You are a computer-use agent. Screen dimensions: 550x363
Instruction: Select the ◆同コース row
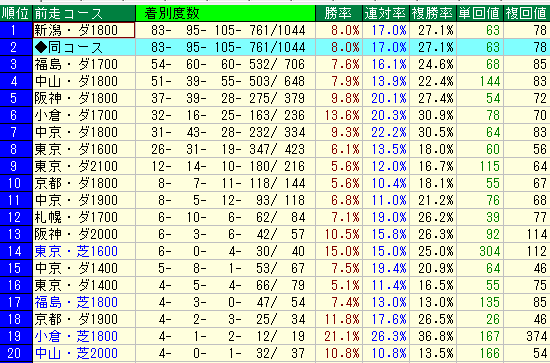click(275, 47)
